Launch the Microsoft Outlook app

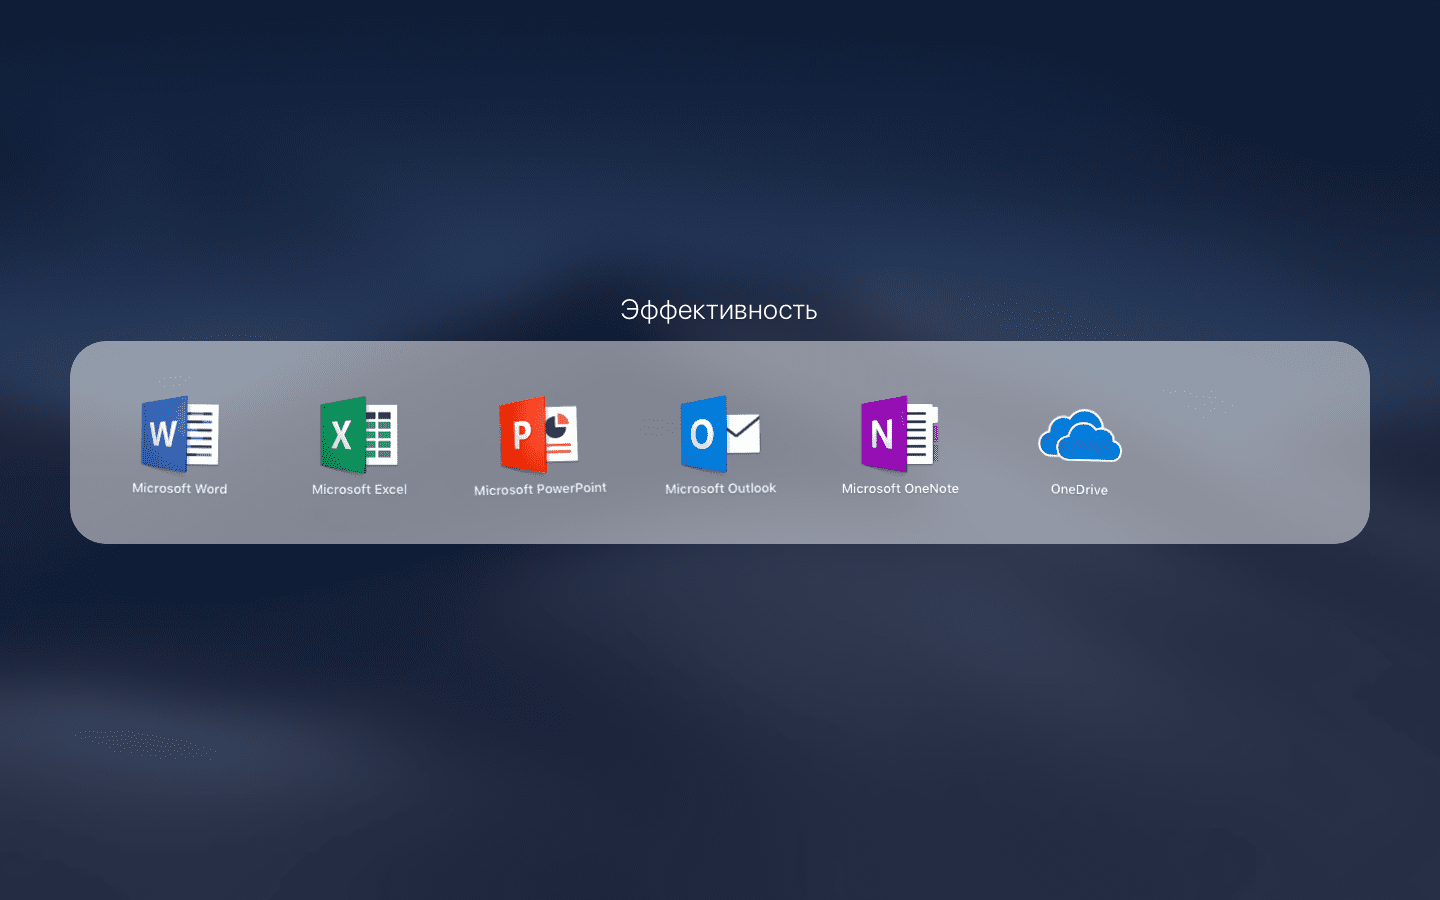coord(720,434)
